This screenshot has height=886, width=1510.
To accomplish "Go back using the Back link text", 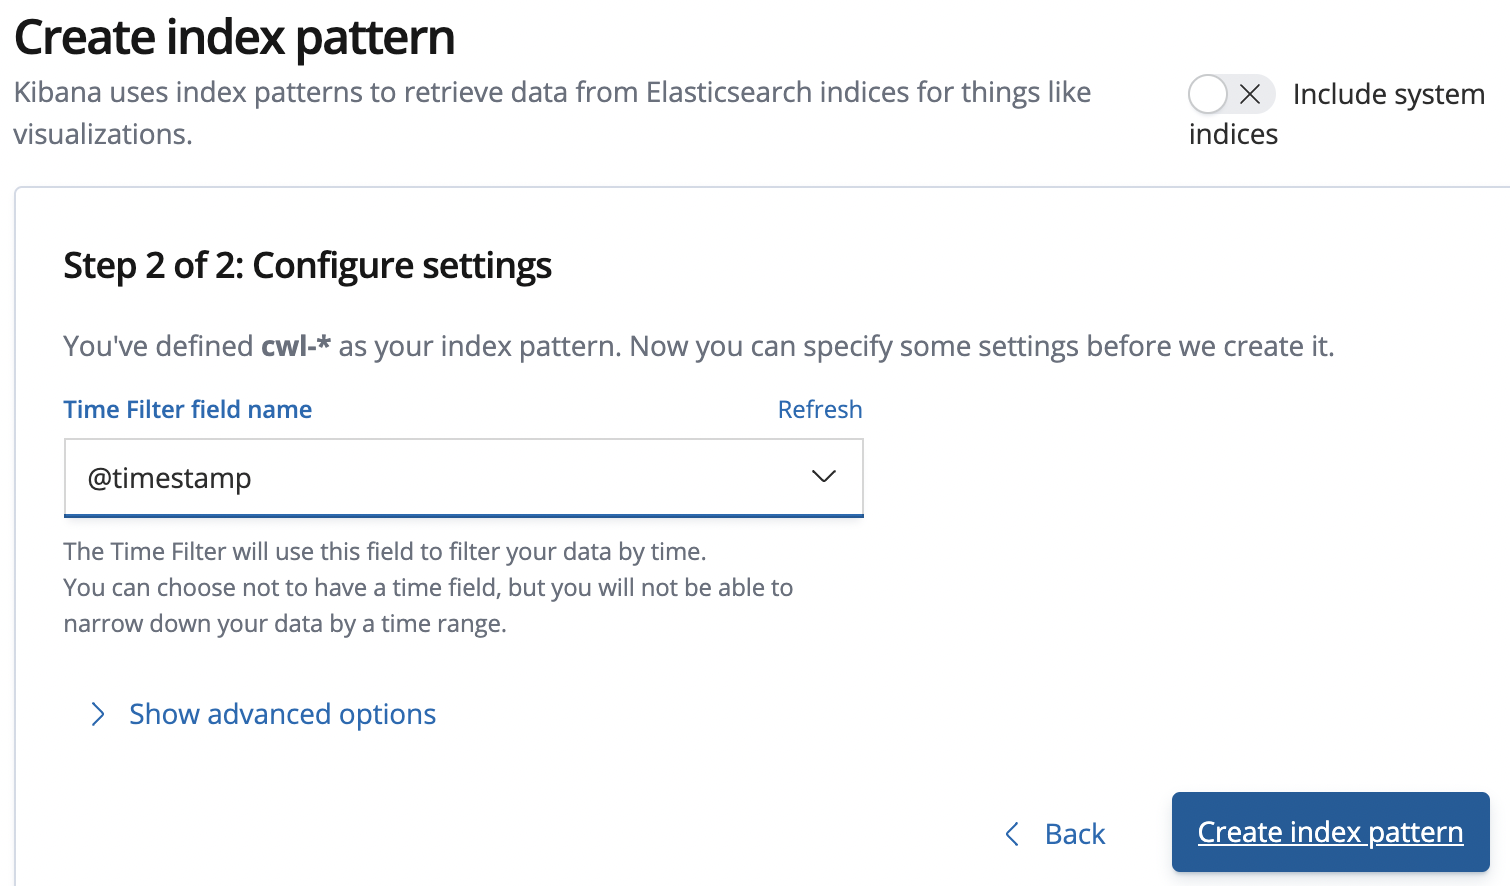I will (x=1075, y=834).
